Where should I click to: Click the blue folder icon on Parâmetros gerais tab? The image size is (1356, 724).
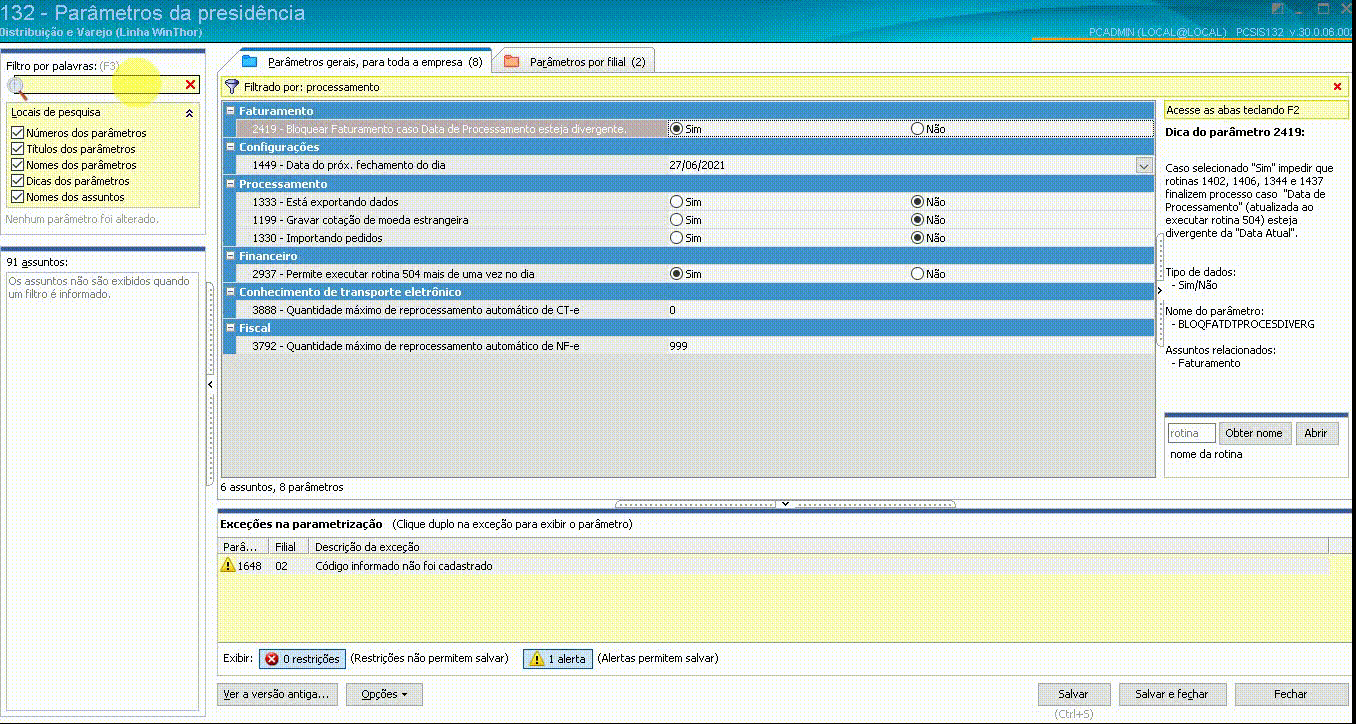pyautogui.click(x=250, y=61)
